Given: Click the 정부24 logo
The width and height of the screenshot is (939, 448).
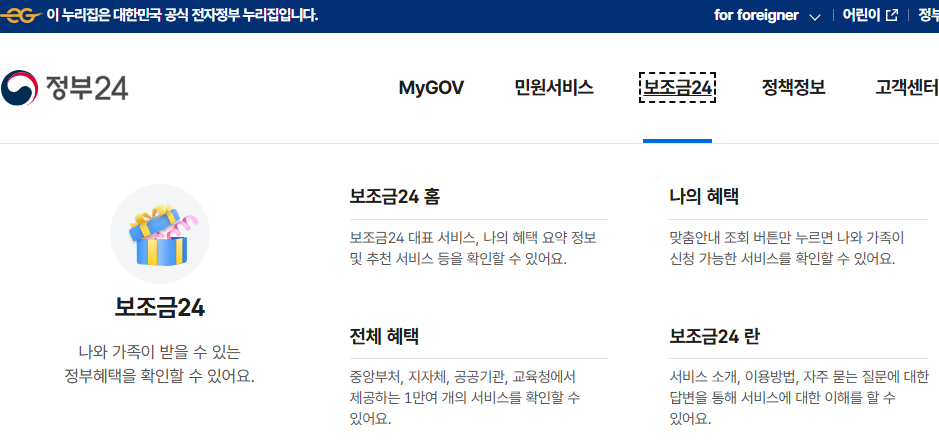Looking at the screenshot, I should click(64, 88).
